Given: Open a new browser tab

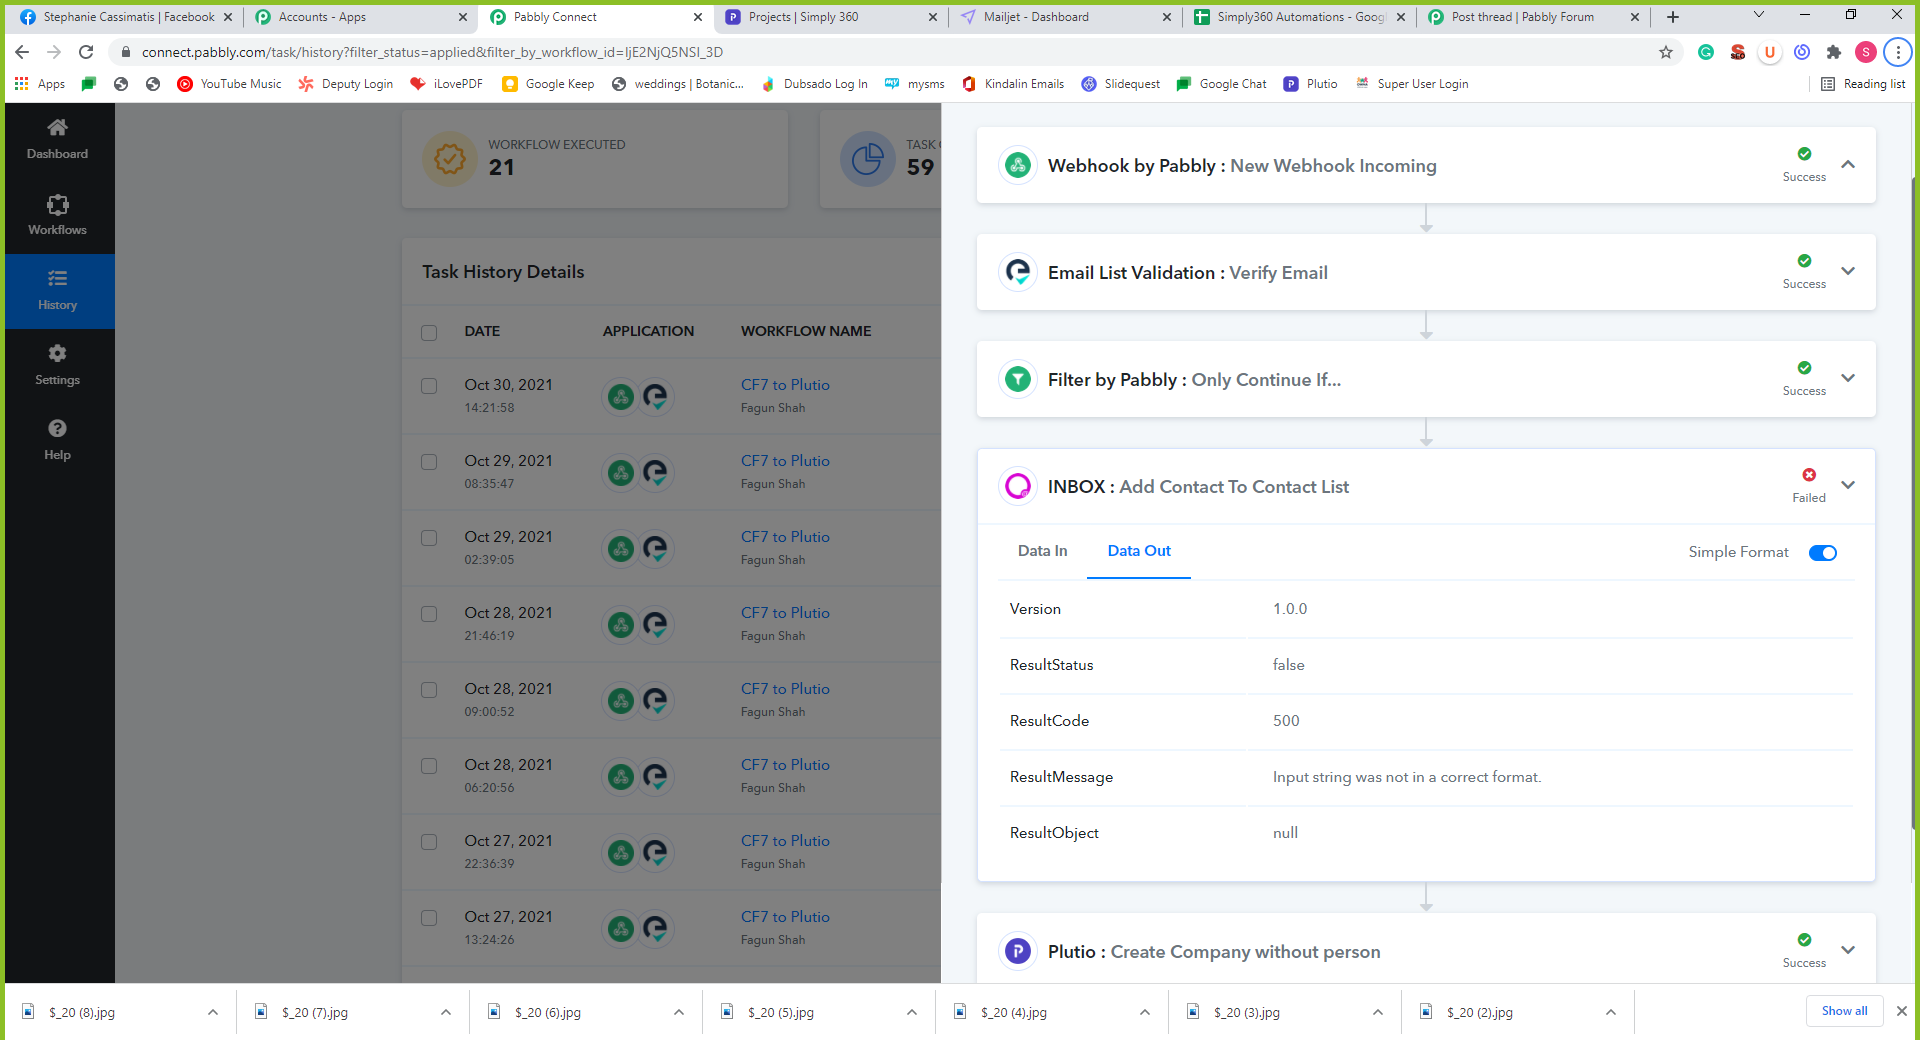Looking at the screenshot, I should pyautogui.click(x=1673, y=17).
